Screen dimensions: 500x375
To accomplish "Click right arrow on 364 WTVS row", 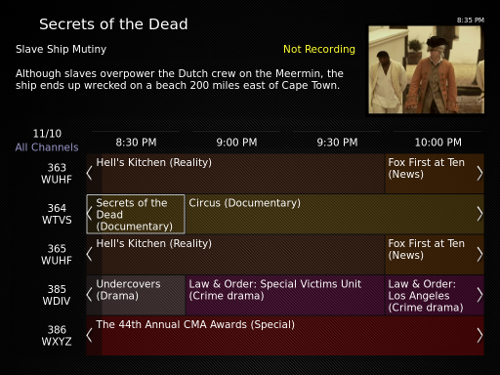I will coord(480,214).
